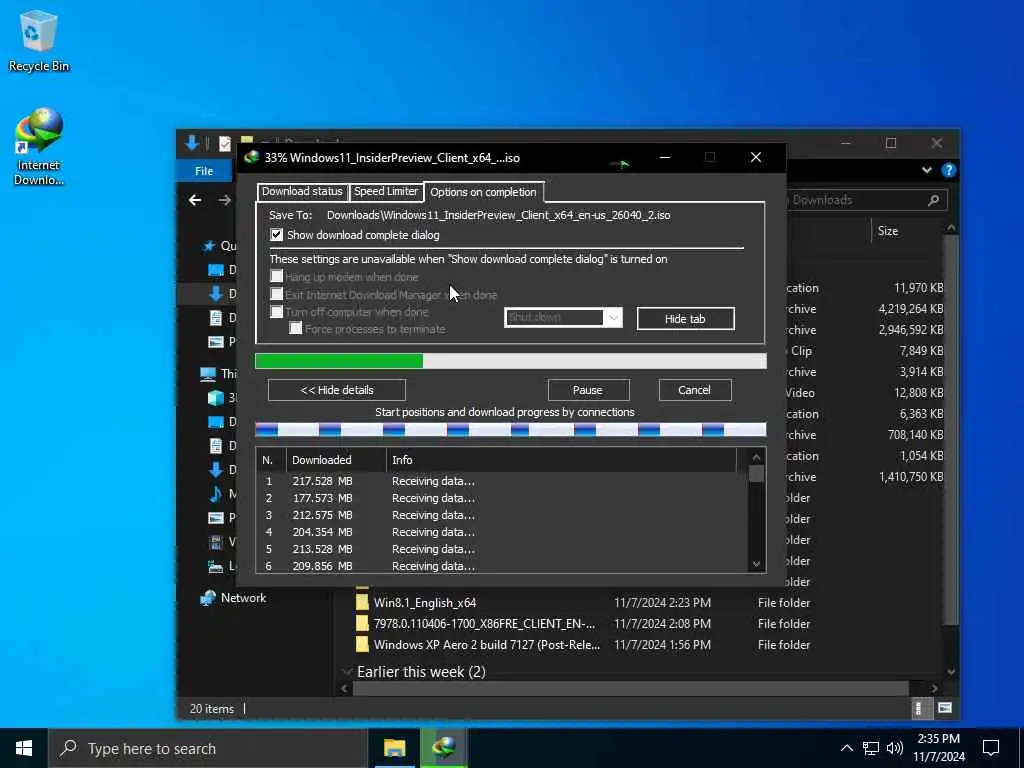The width and height of the screenshot is (1024, 768).
Task: Toggle Exit Internet Download Manager when done
Action: pos(277,294)
